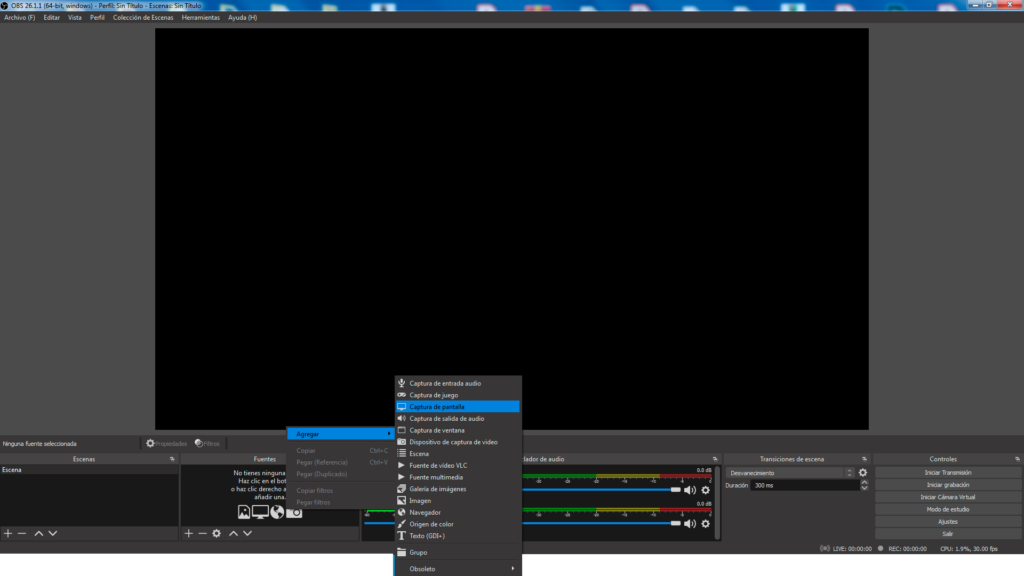
Task: Click Iniciar Transmisión button
Action: (948, 473)
